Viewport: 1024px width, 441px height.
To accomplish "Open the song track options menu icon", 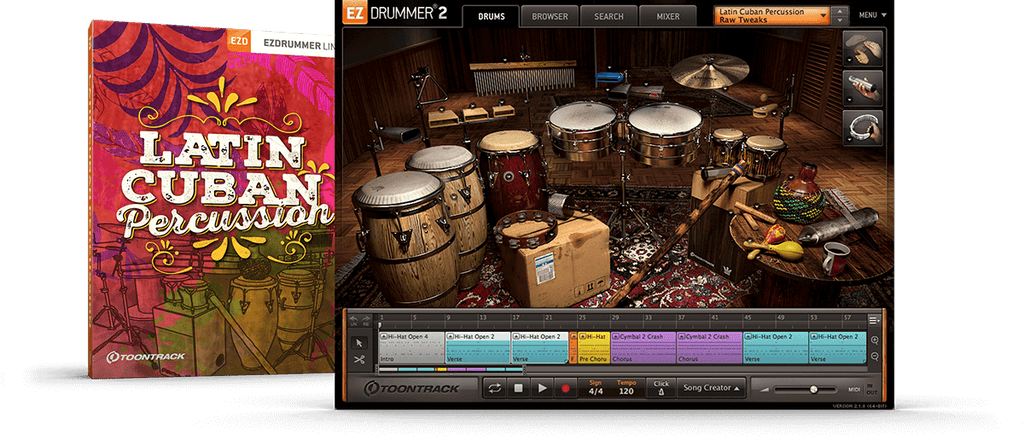I will pos(874,320).
